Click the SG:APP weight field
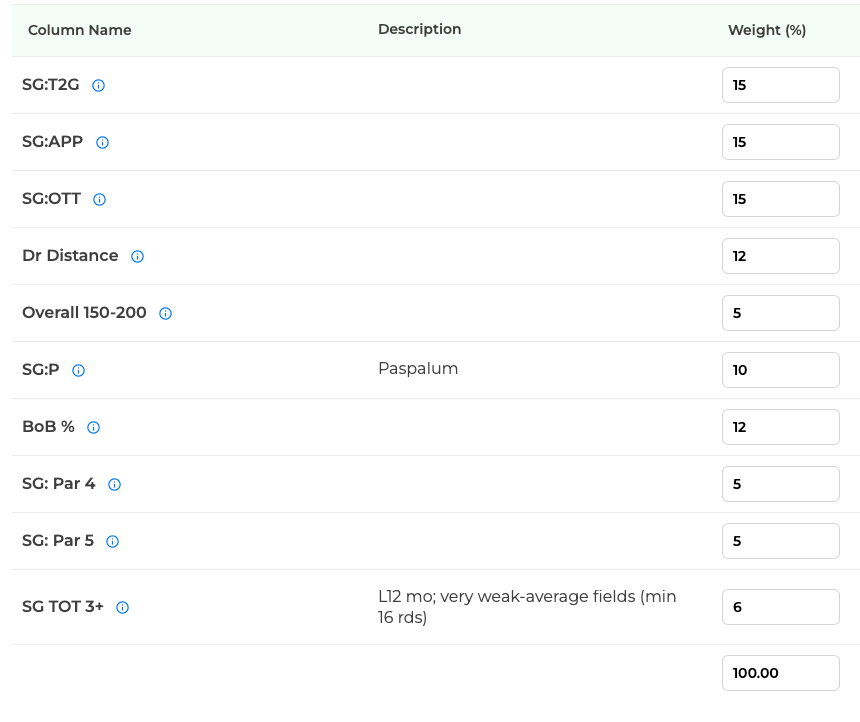Image resolution: width=860 pixels, height=722 pixels. (780, 142)
